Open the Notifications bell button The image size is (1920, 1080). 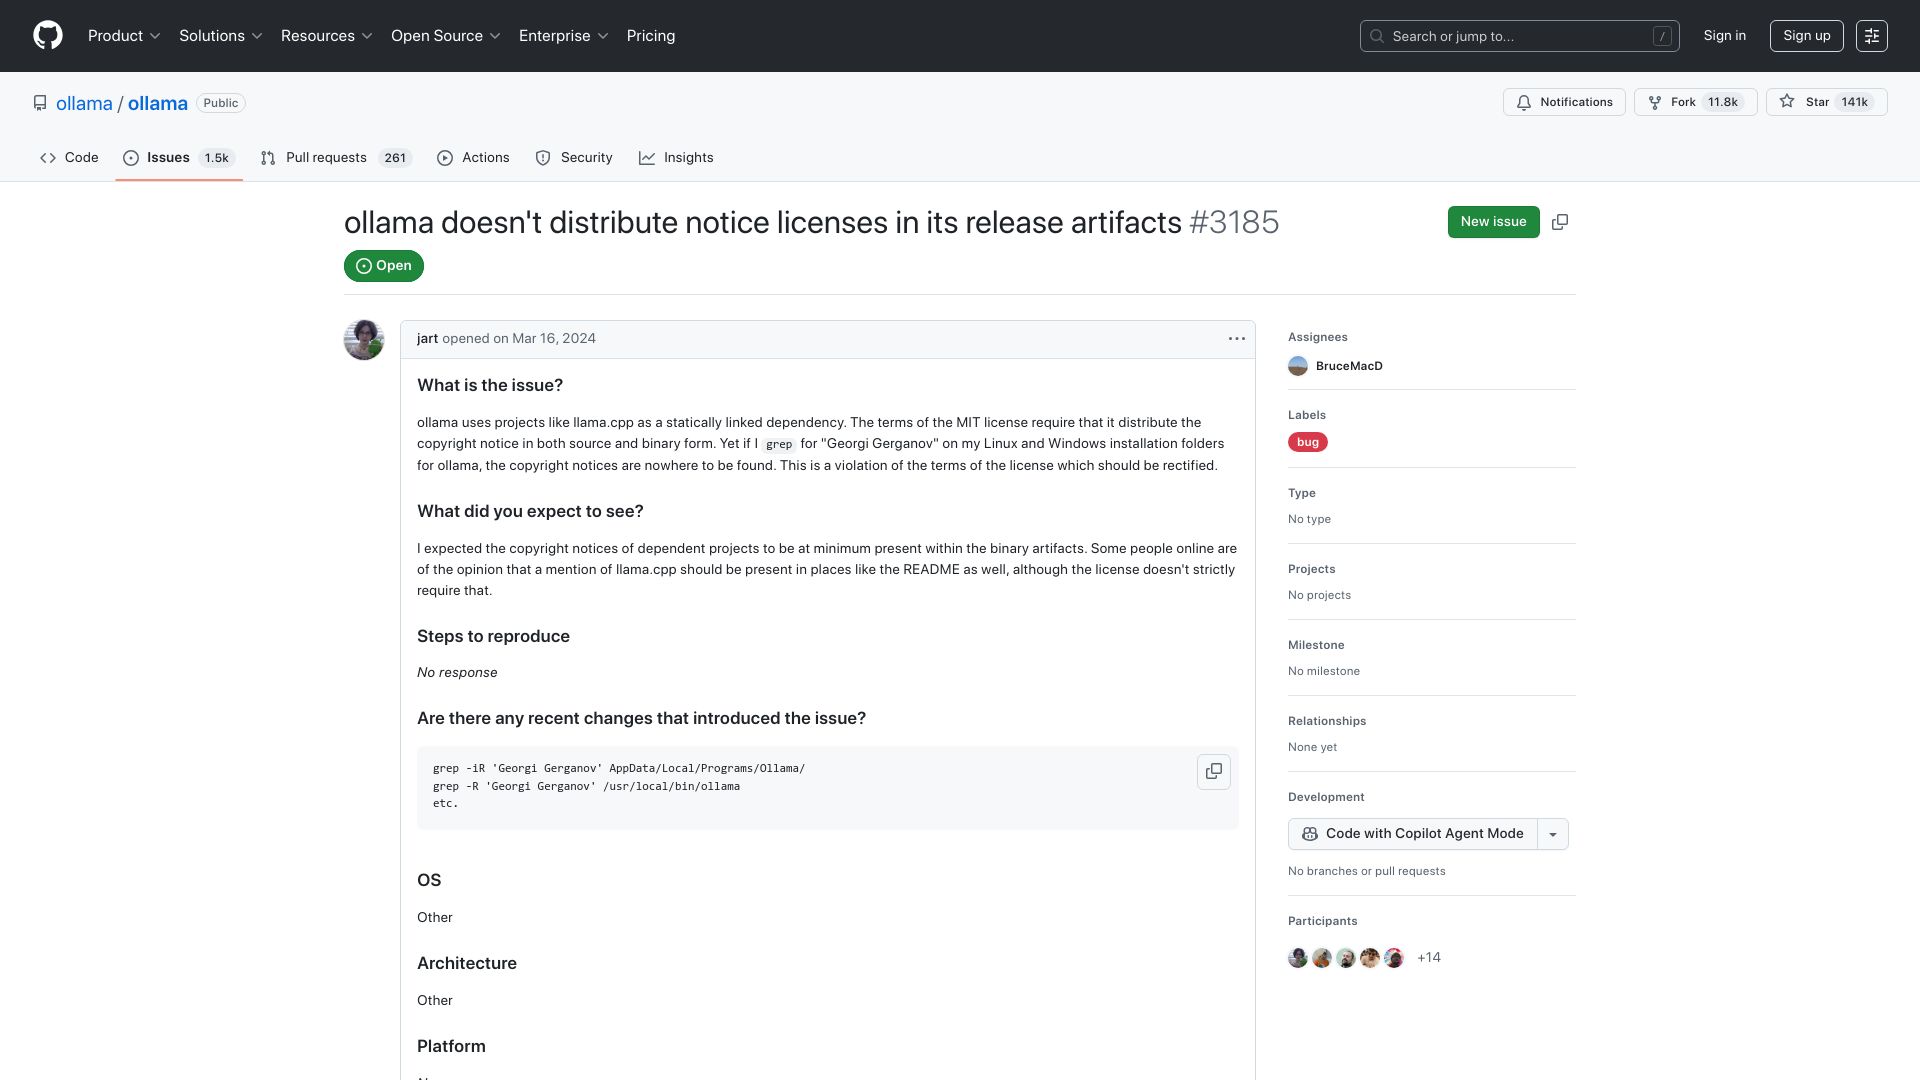click(1564, 102)
